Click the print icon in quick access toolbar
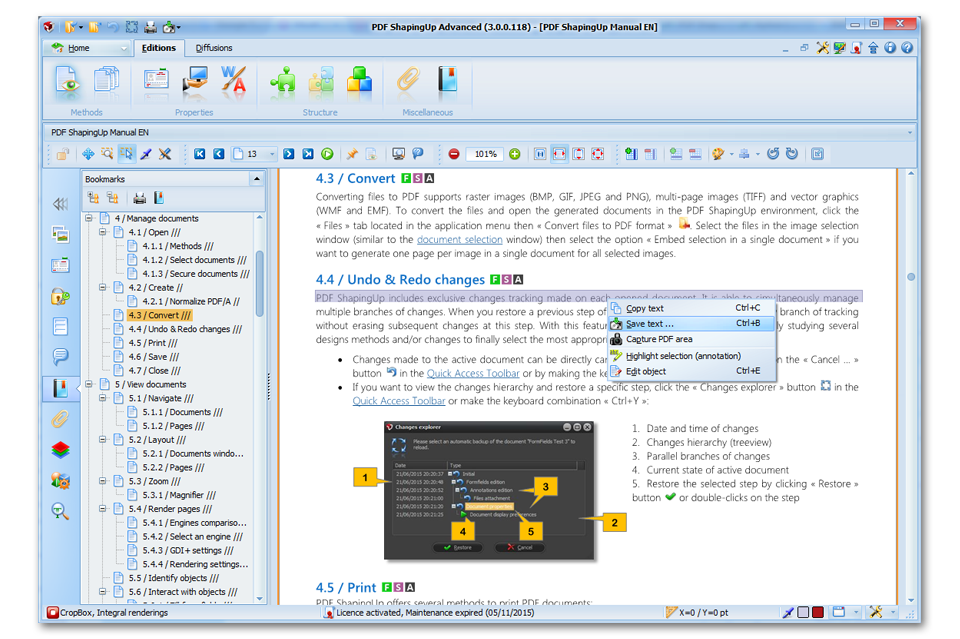 click(x=150, y=27)
